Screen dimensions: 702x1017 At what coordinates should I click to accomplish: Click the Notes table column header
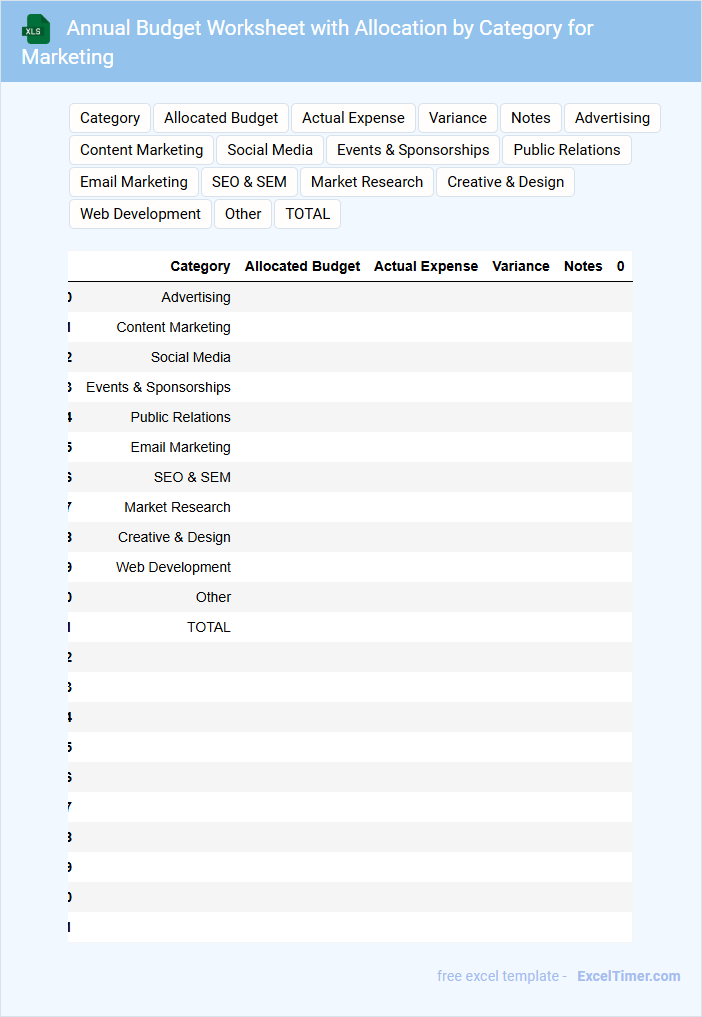[x=583, y=267]
